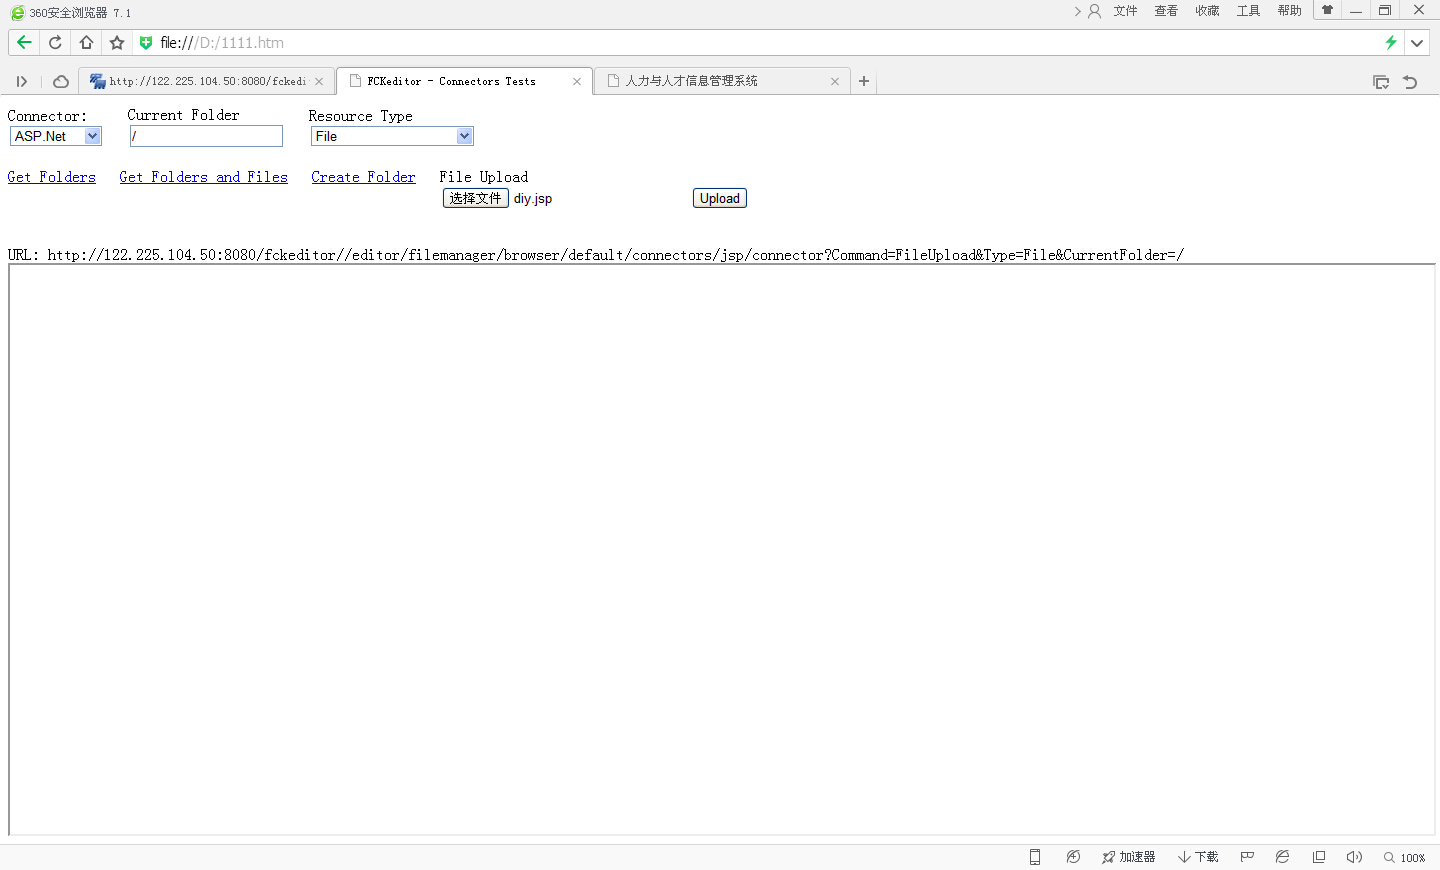Click the diy.jsp selected file name
Screen dimensions: 1440x870
coord(533,199)
